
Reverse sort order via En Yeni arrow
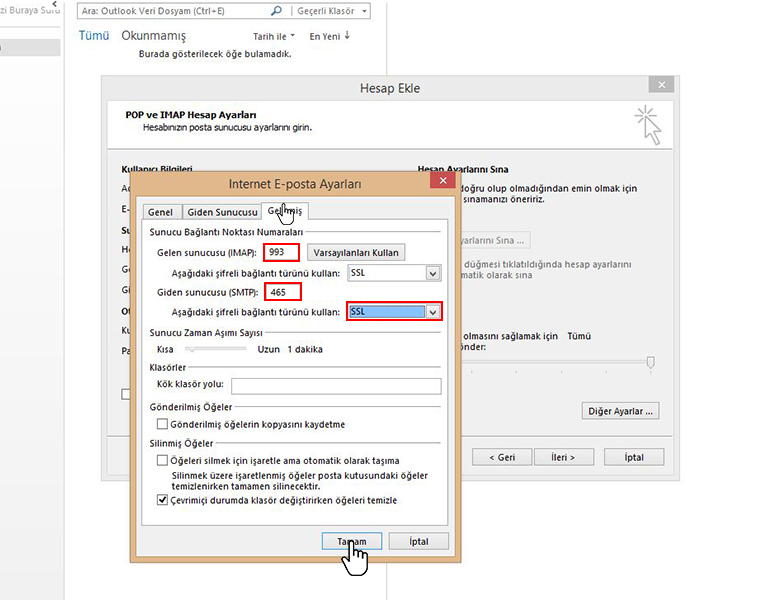tap(348, 36)
